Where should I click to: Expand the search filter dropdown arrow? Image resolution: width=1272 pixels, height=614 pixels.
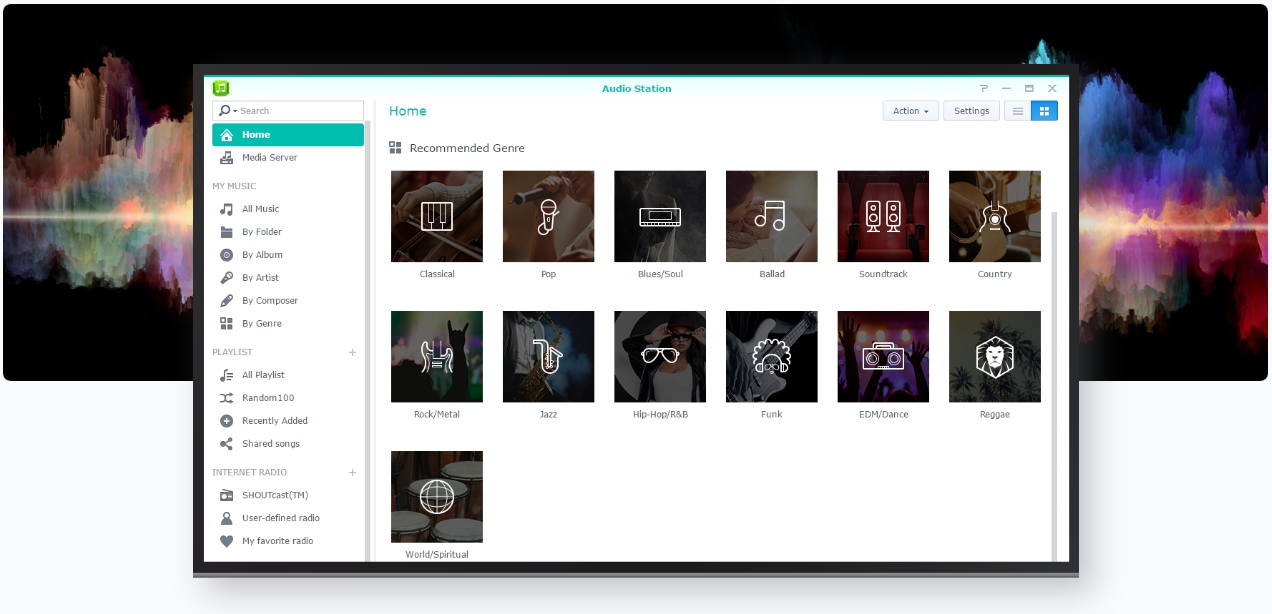pos(236,111)
